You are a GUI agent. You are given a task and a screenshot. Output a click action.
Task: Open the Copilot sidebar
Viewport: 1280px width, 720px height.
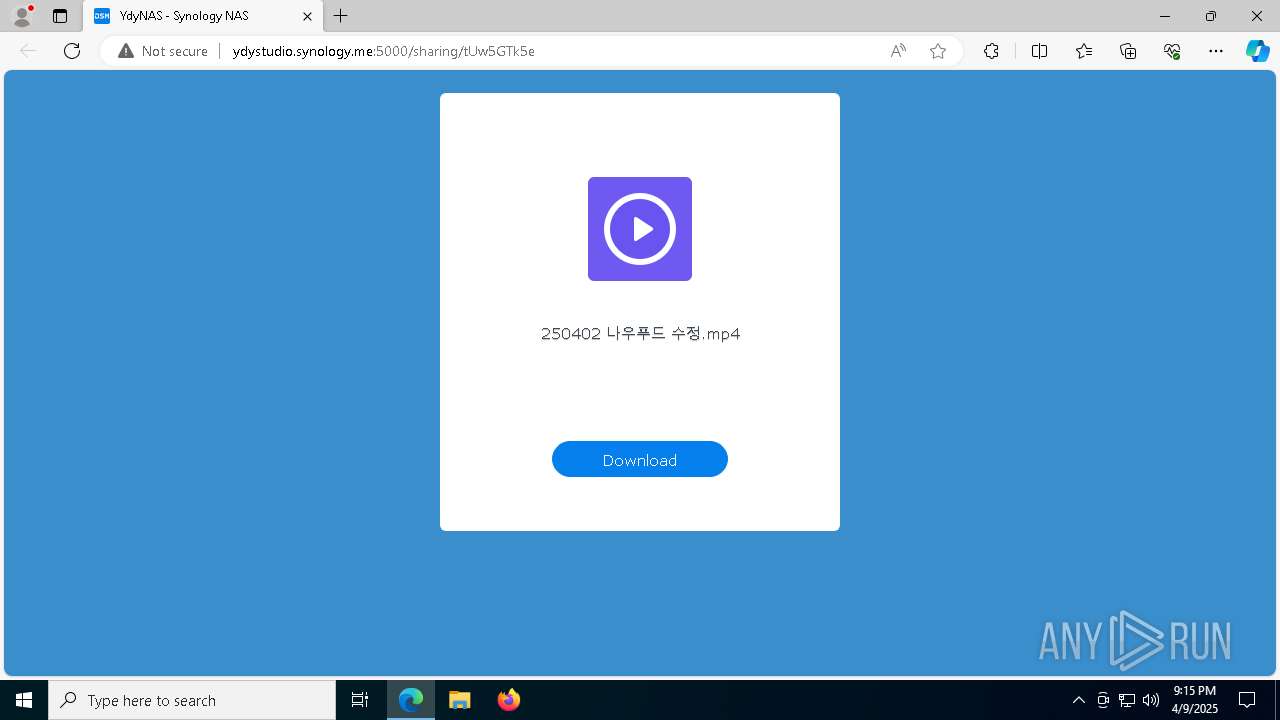(1257, 51)
